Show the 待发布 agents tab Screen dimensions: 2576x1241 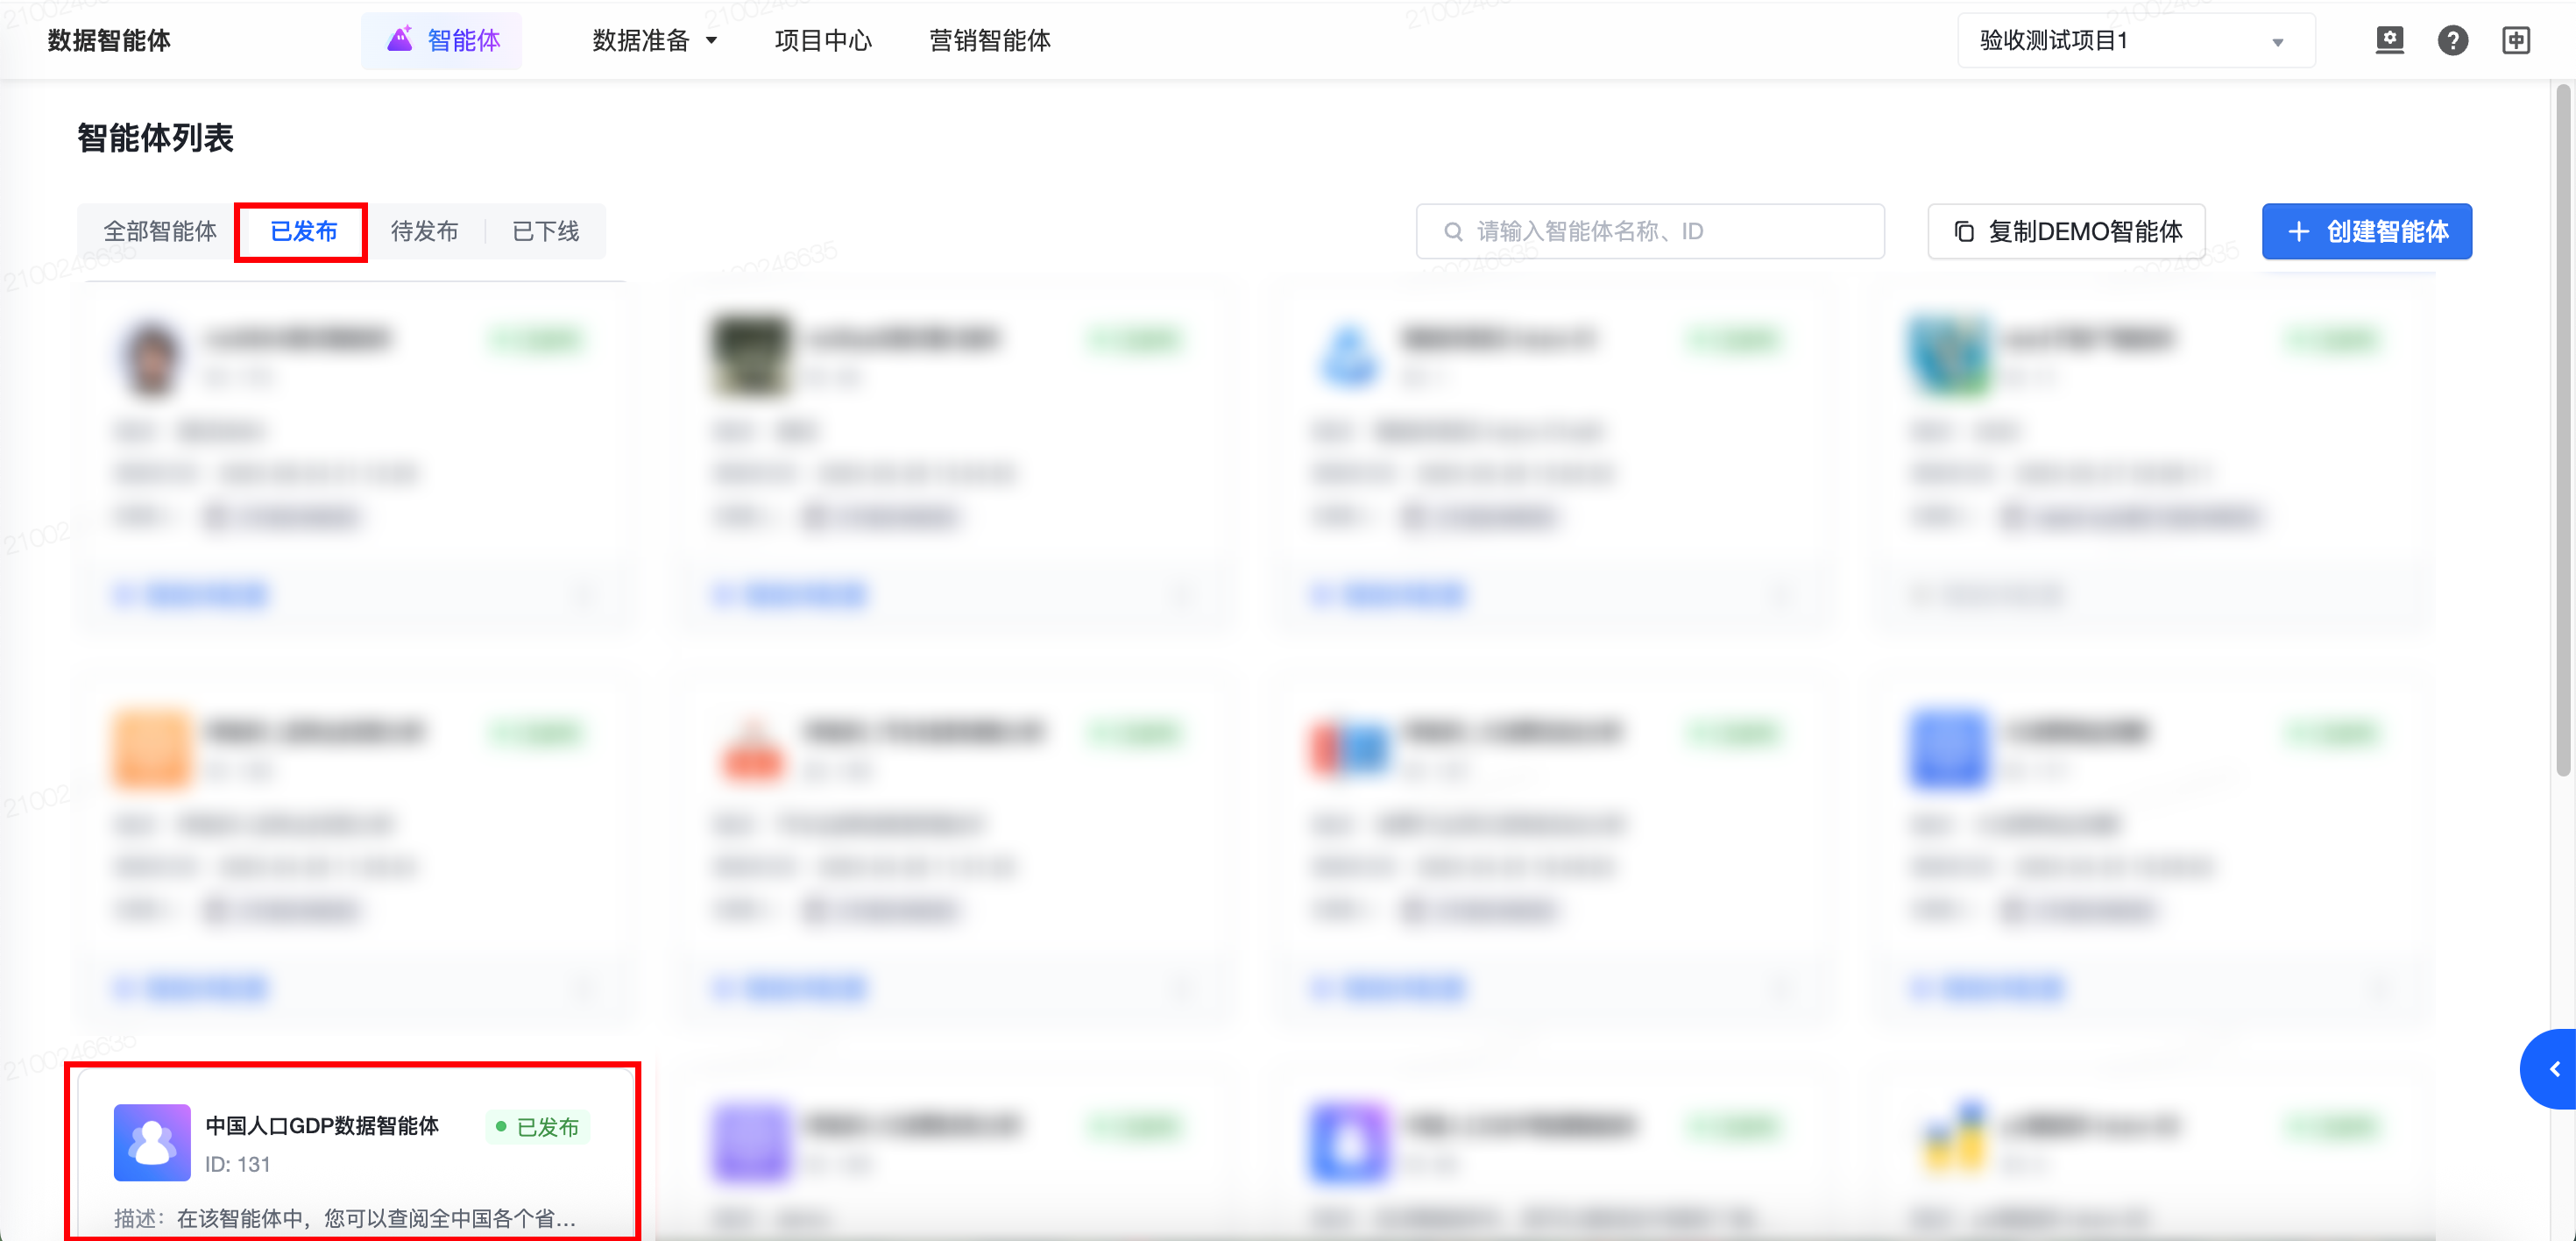[x=424, y=232]
